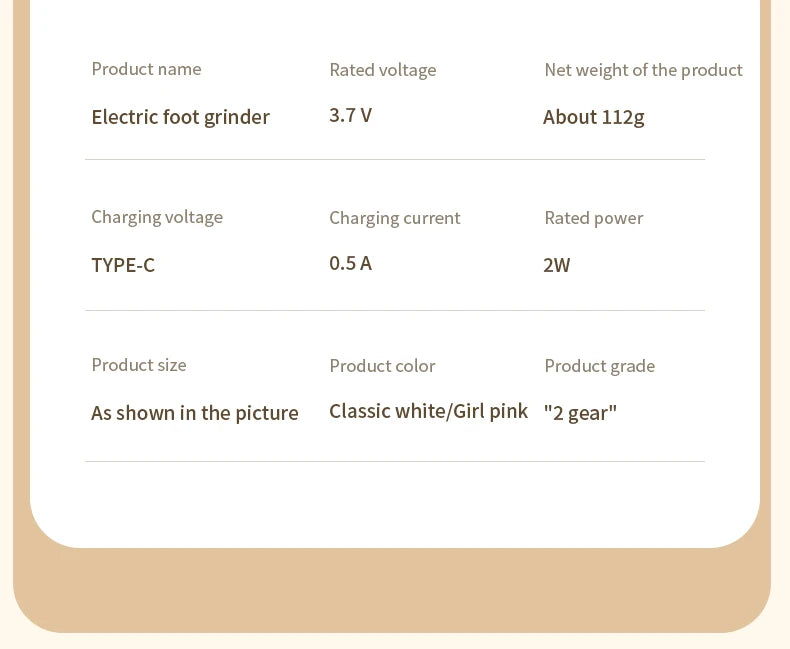Click the "Product grade" label
Viewport: 790px width, 649px height.
[x=599, y=366]
